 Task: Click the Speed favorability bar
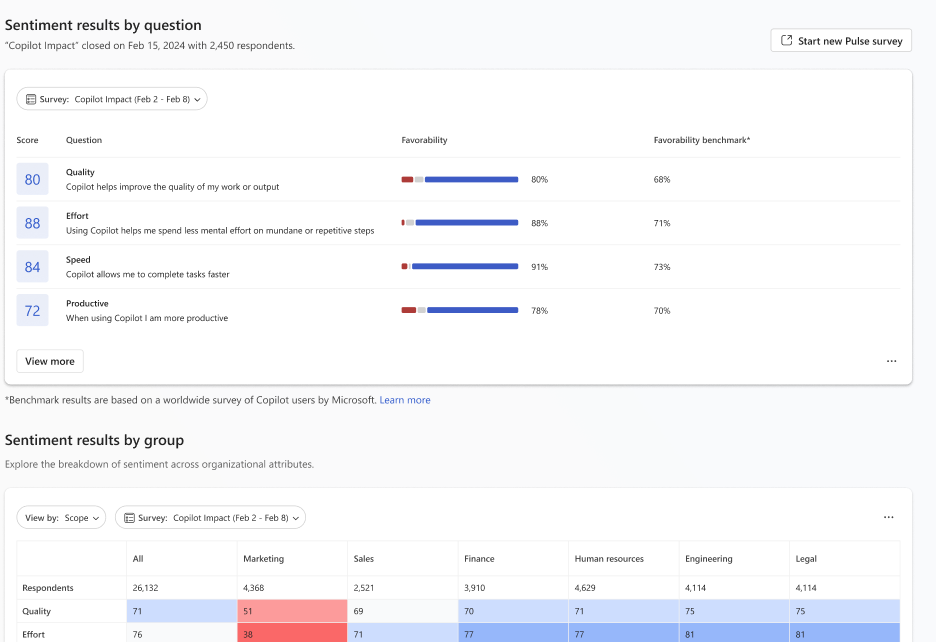460,266
